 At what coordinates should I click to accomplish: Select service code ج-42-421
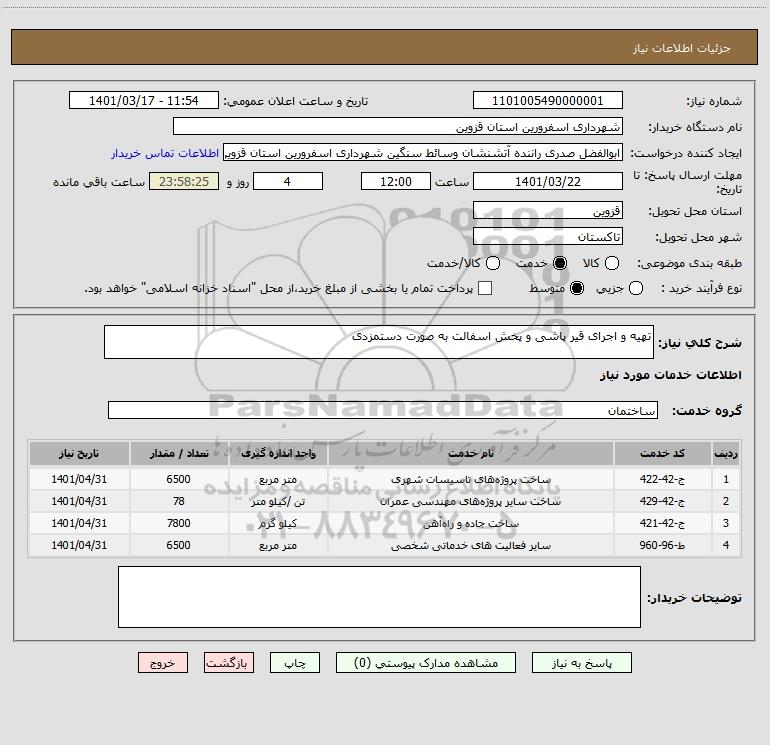[x=662, y=524]
